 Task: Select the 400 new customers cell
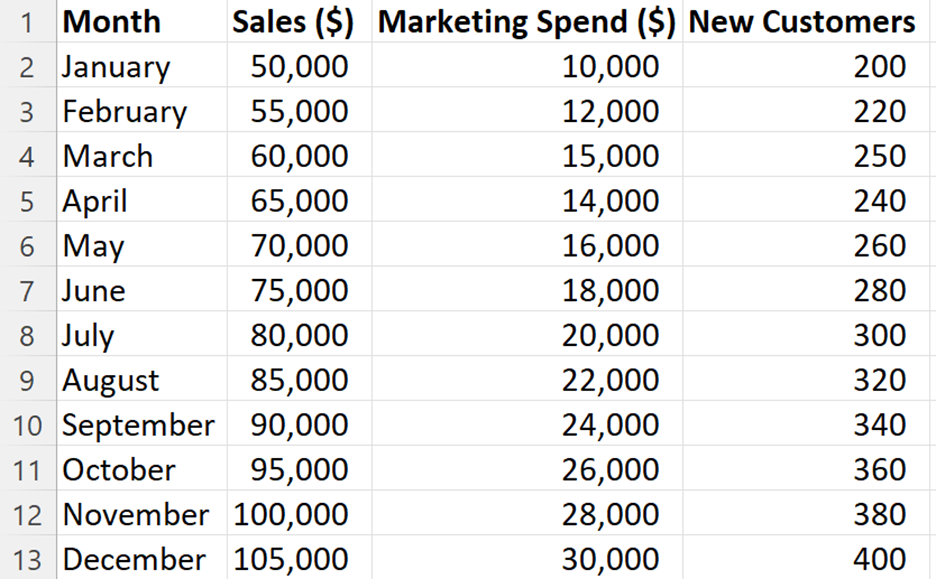click(x=806, y=558)
